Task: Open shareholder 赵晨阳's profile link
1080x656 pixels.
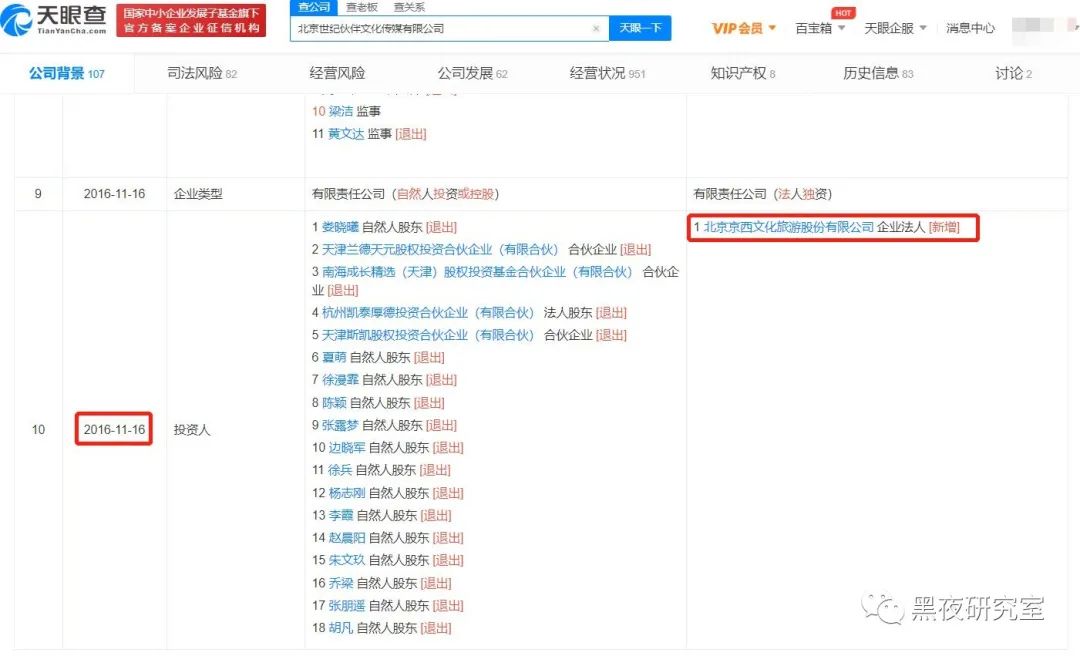Action: (346, 538)
